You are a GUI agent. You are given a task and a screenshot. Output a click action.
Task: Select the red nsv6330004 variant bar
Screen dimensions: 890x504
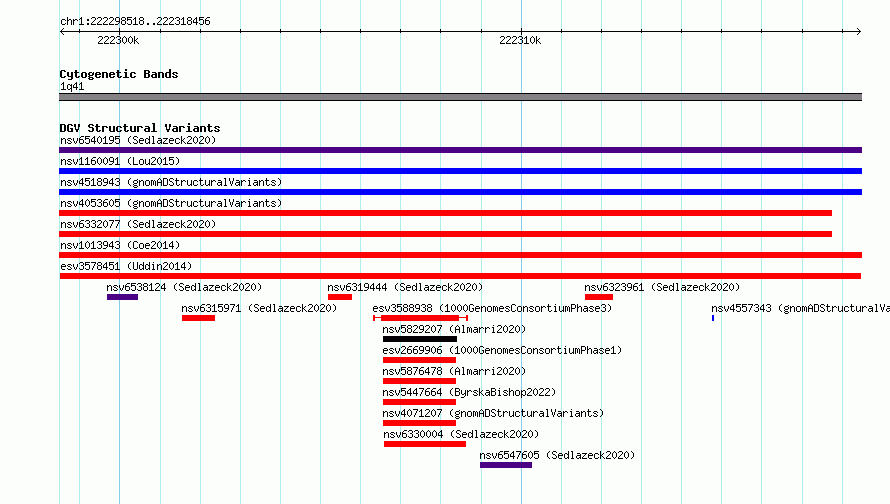pyautogui.click(x=425, y=444)
